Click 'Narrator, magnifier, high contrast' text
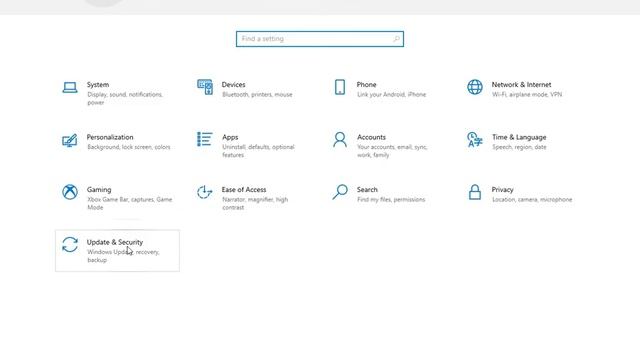This screenshot has height=360, width=640. 255,203
